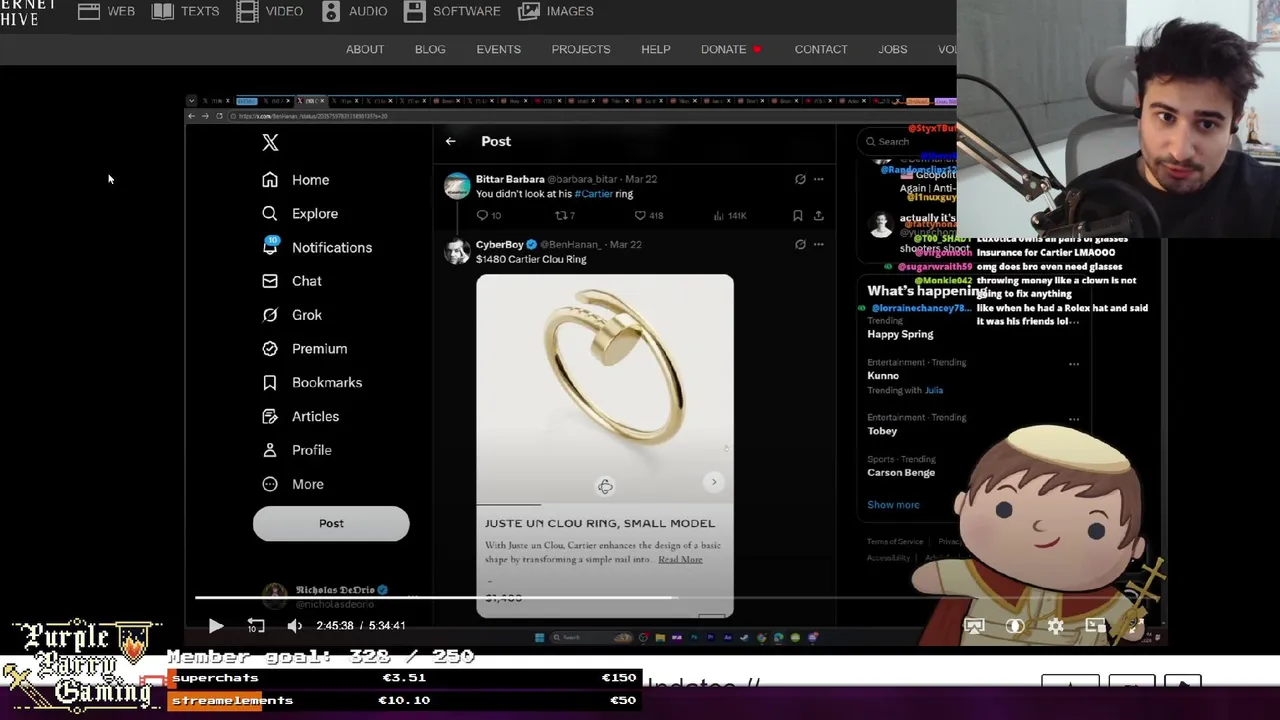1280x720 pixels.
Task: Expand trends with Show more
Action: coord(893,505)
